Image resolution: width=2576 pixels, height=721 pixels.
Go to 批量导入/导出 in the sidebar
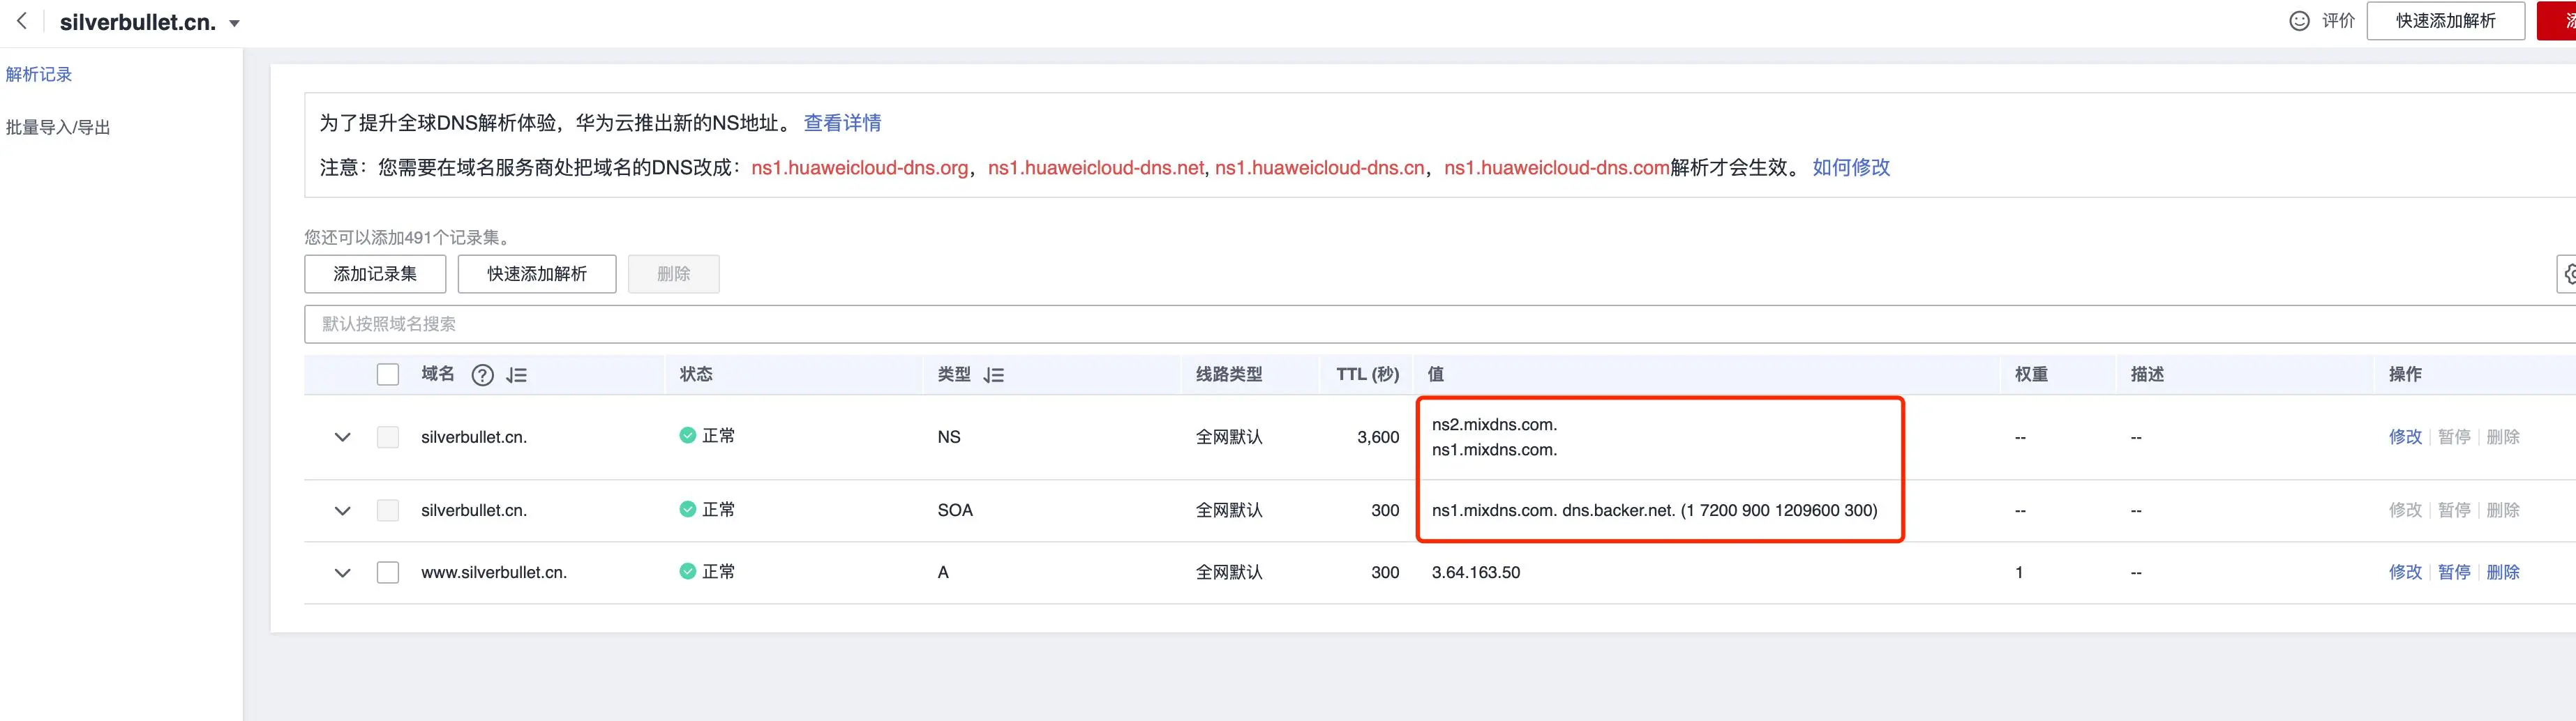pyautogui.click(x=58, y=127)
